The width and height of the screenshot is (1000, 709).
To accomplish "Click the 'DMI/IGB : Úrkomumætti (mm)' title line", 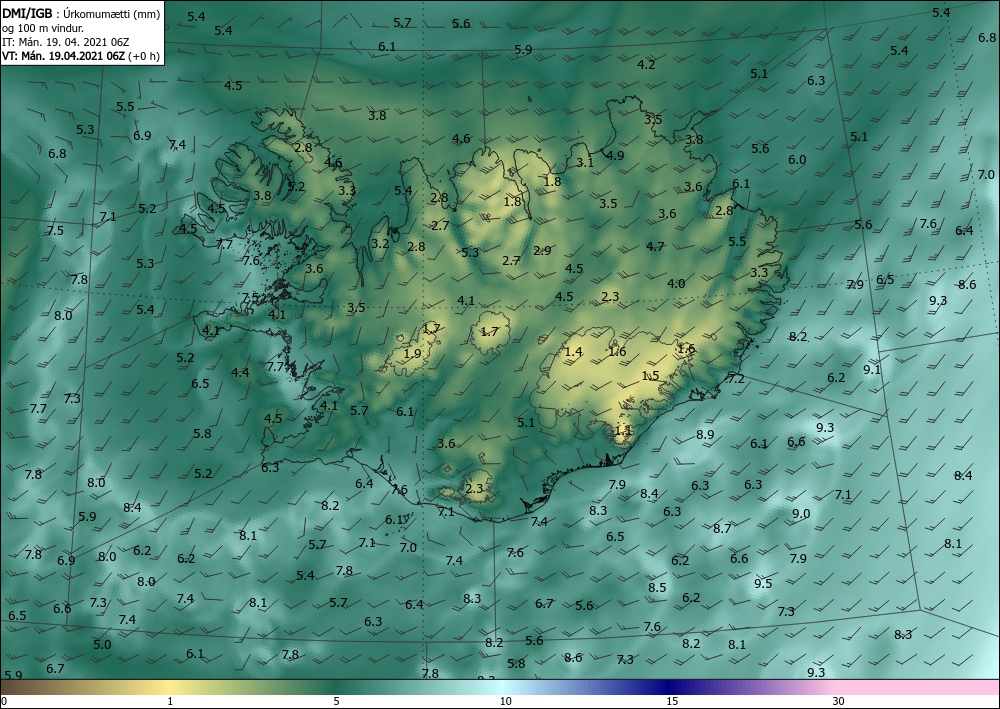I will 81,13.
